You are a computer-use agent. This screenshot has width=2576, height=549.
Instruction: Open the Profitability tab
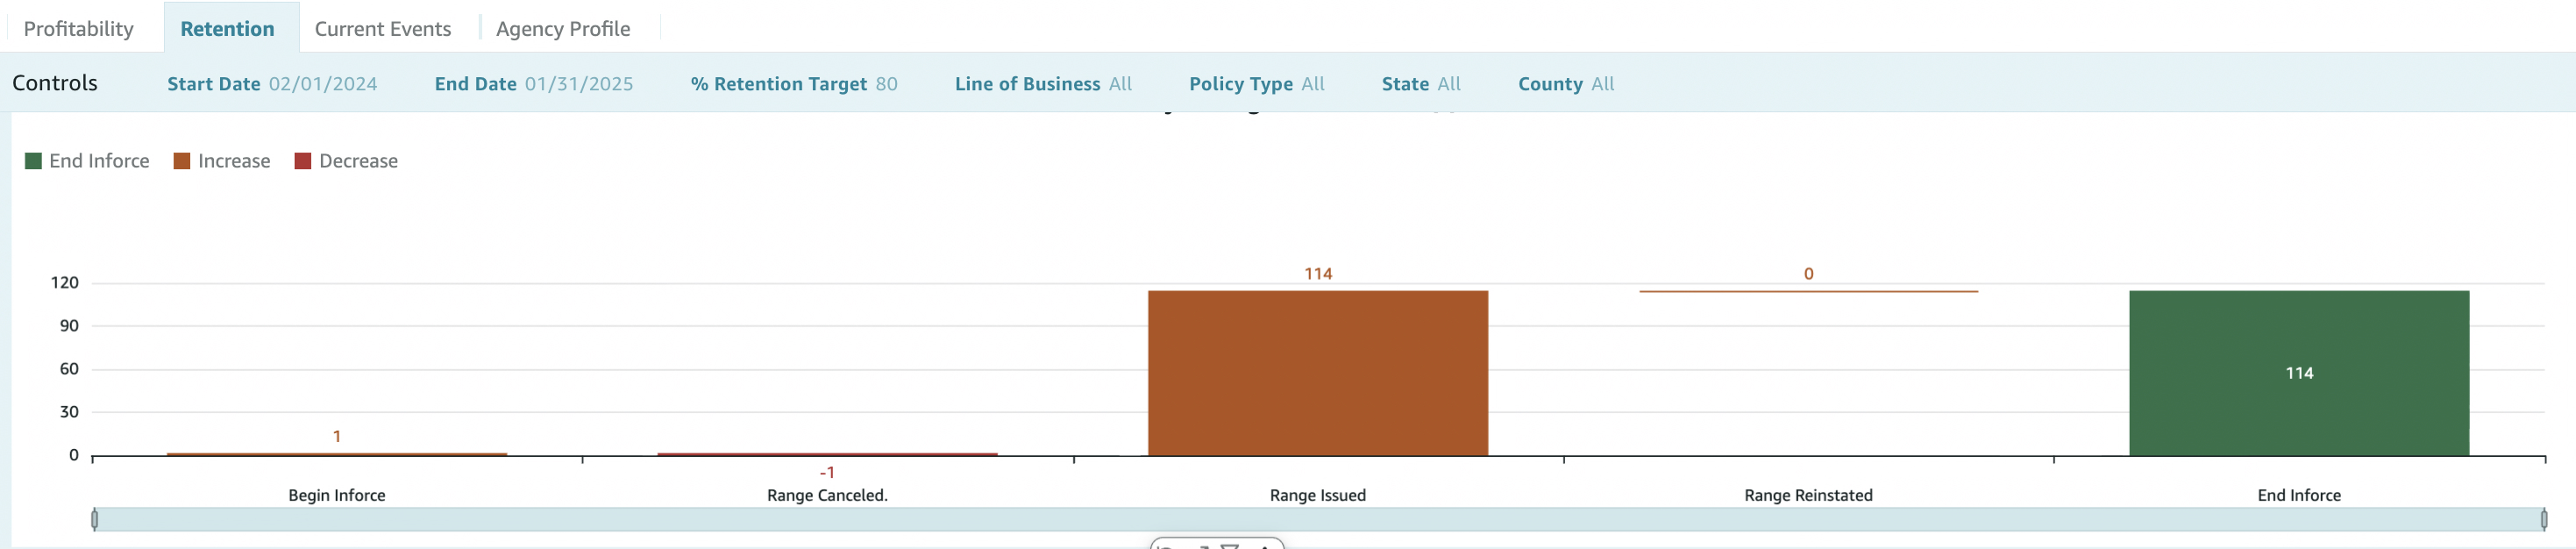pyautogui.click(x=78, y=29)
